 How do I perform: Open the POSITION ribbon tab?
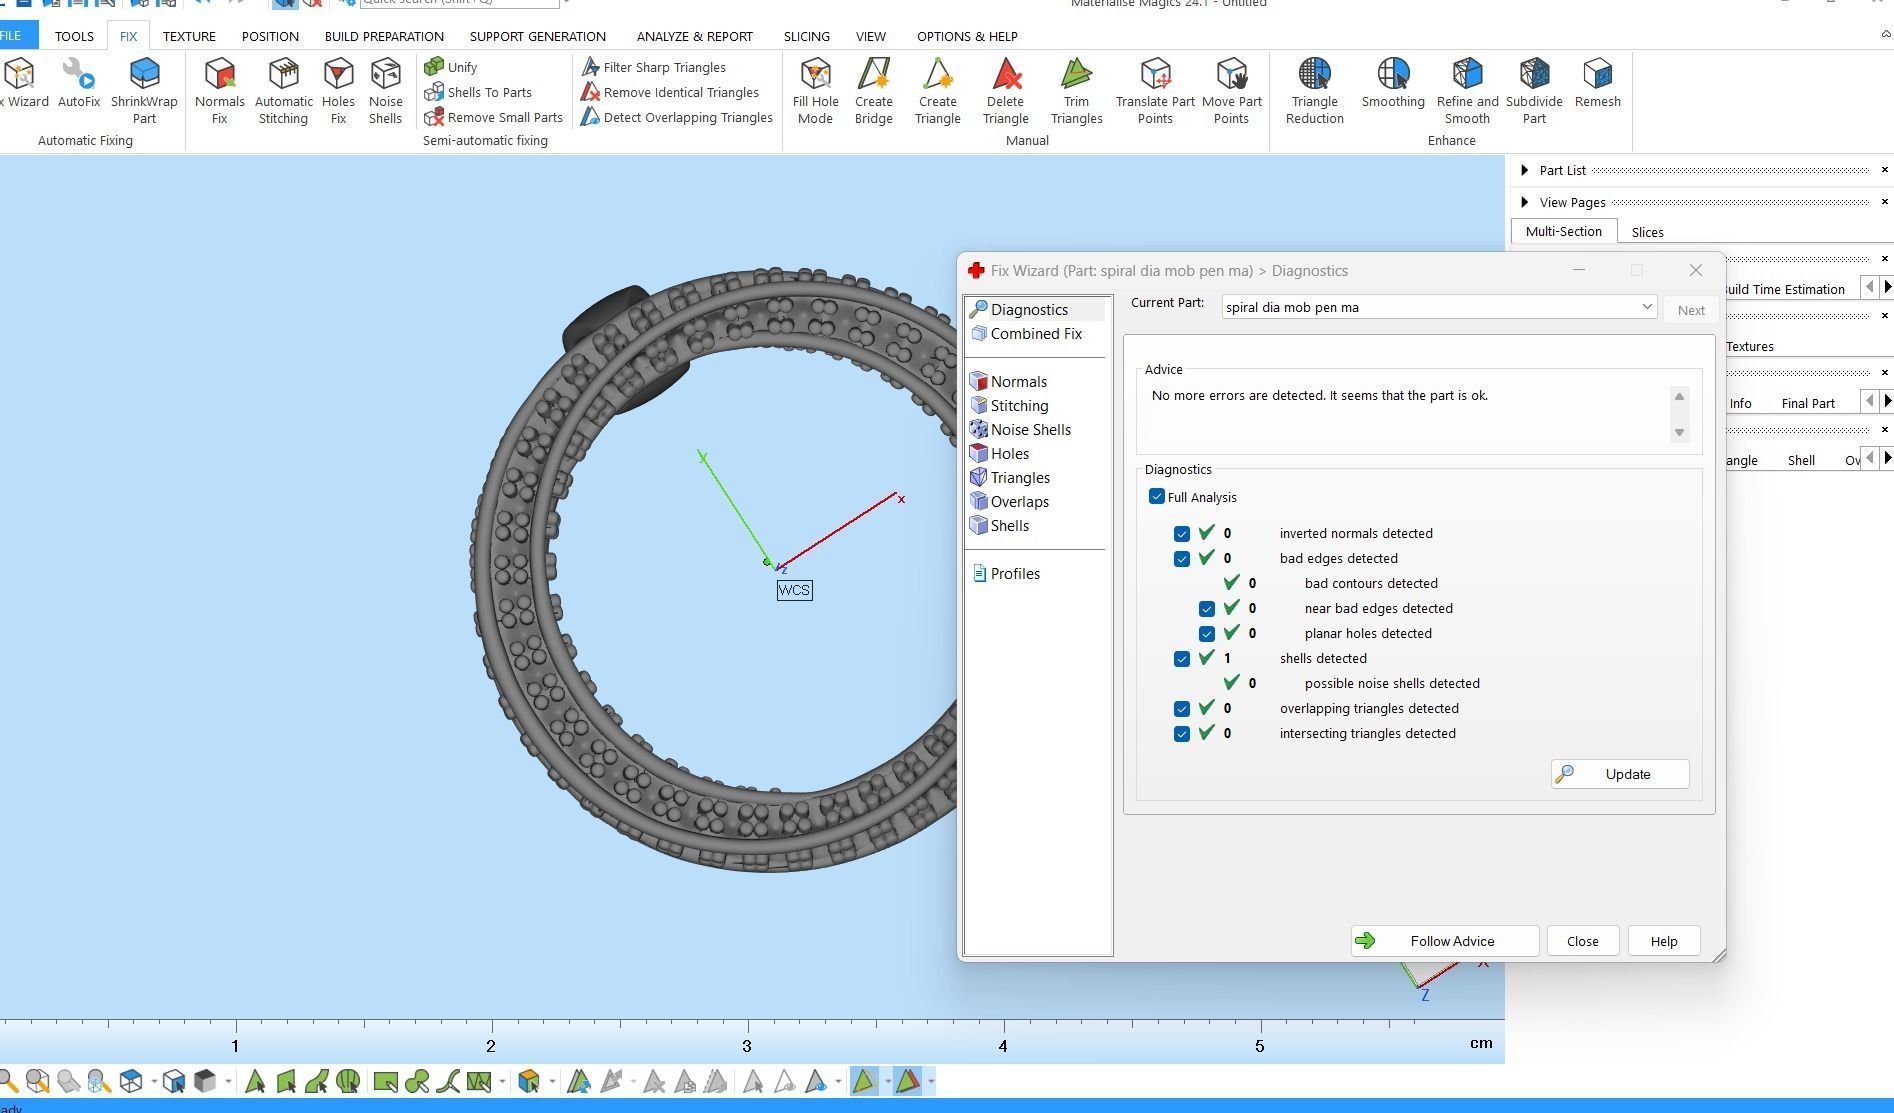click(270, 36)
